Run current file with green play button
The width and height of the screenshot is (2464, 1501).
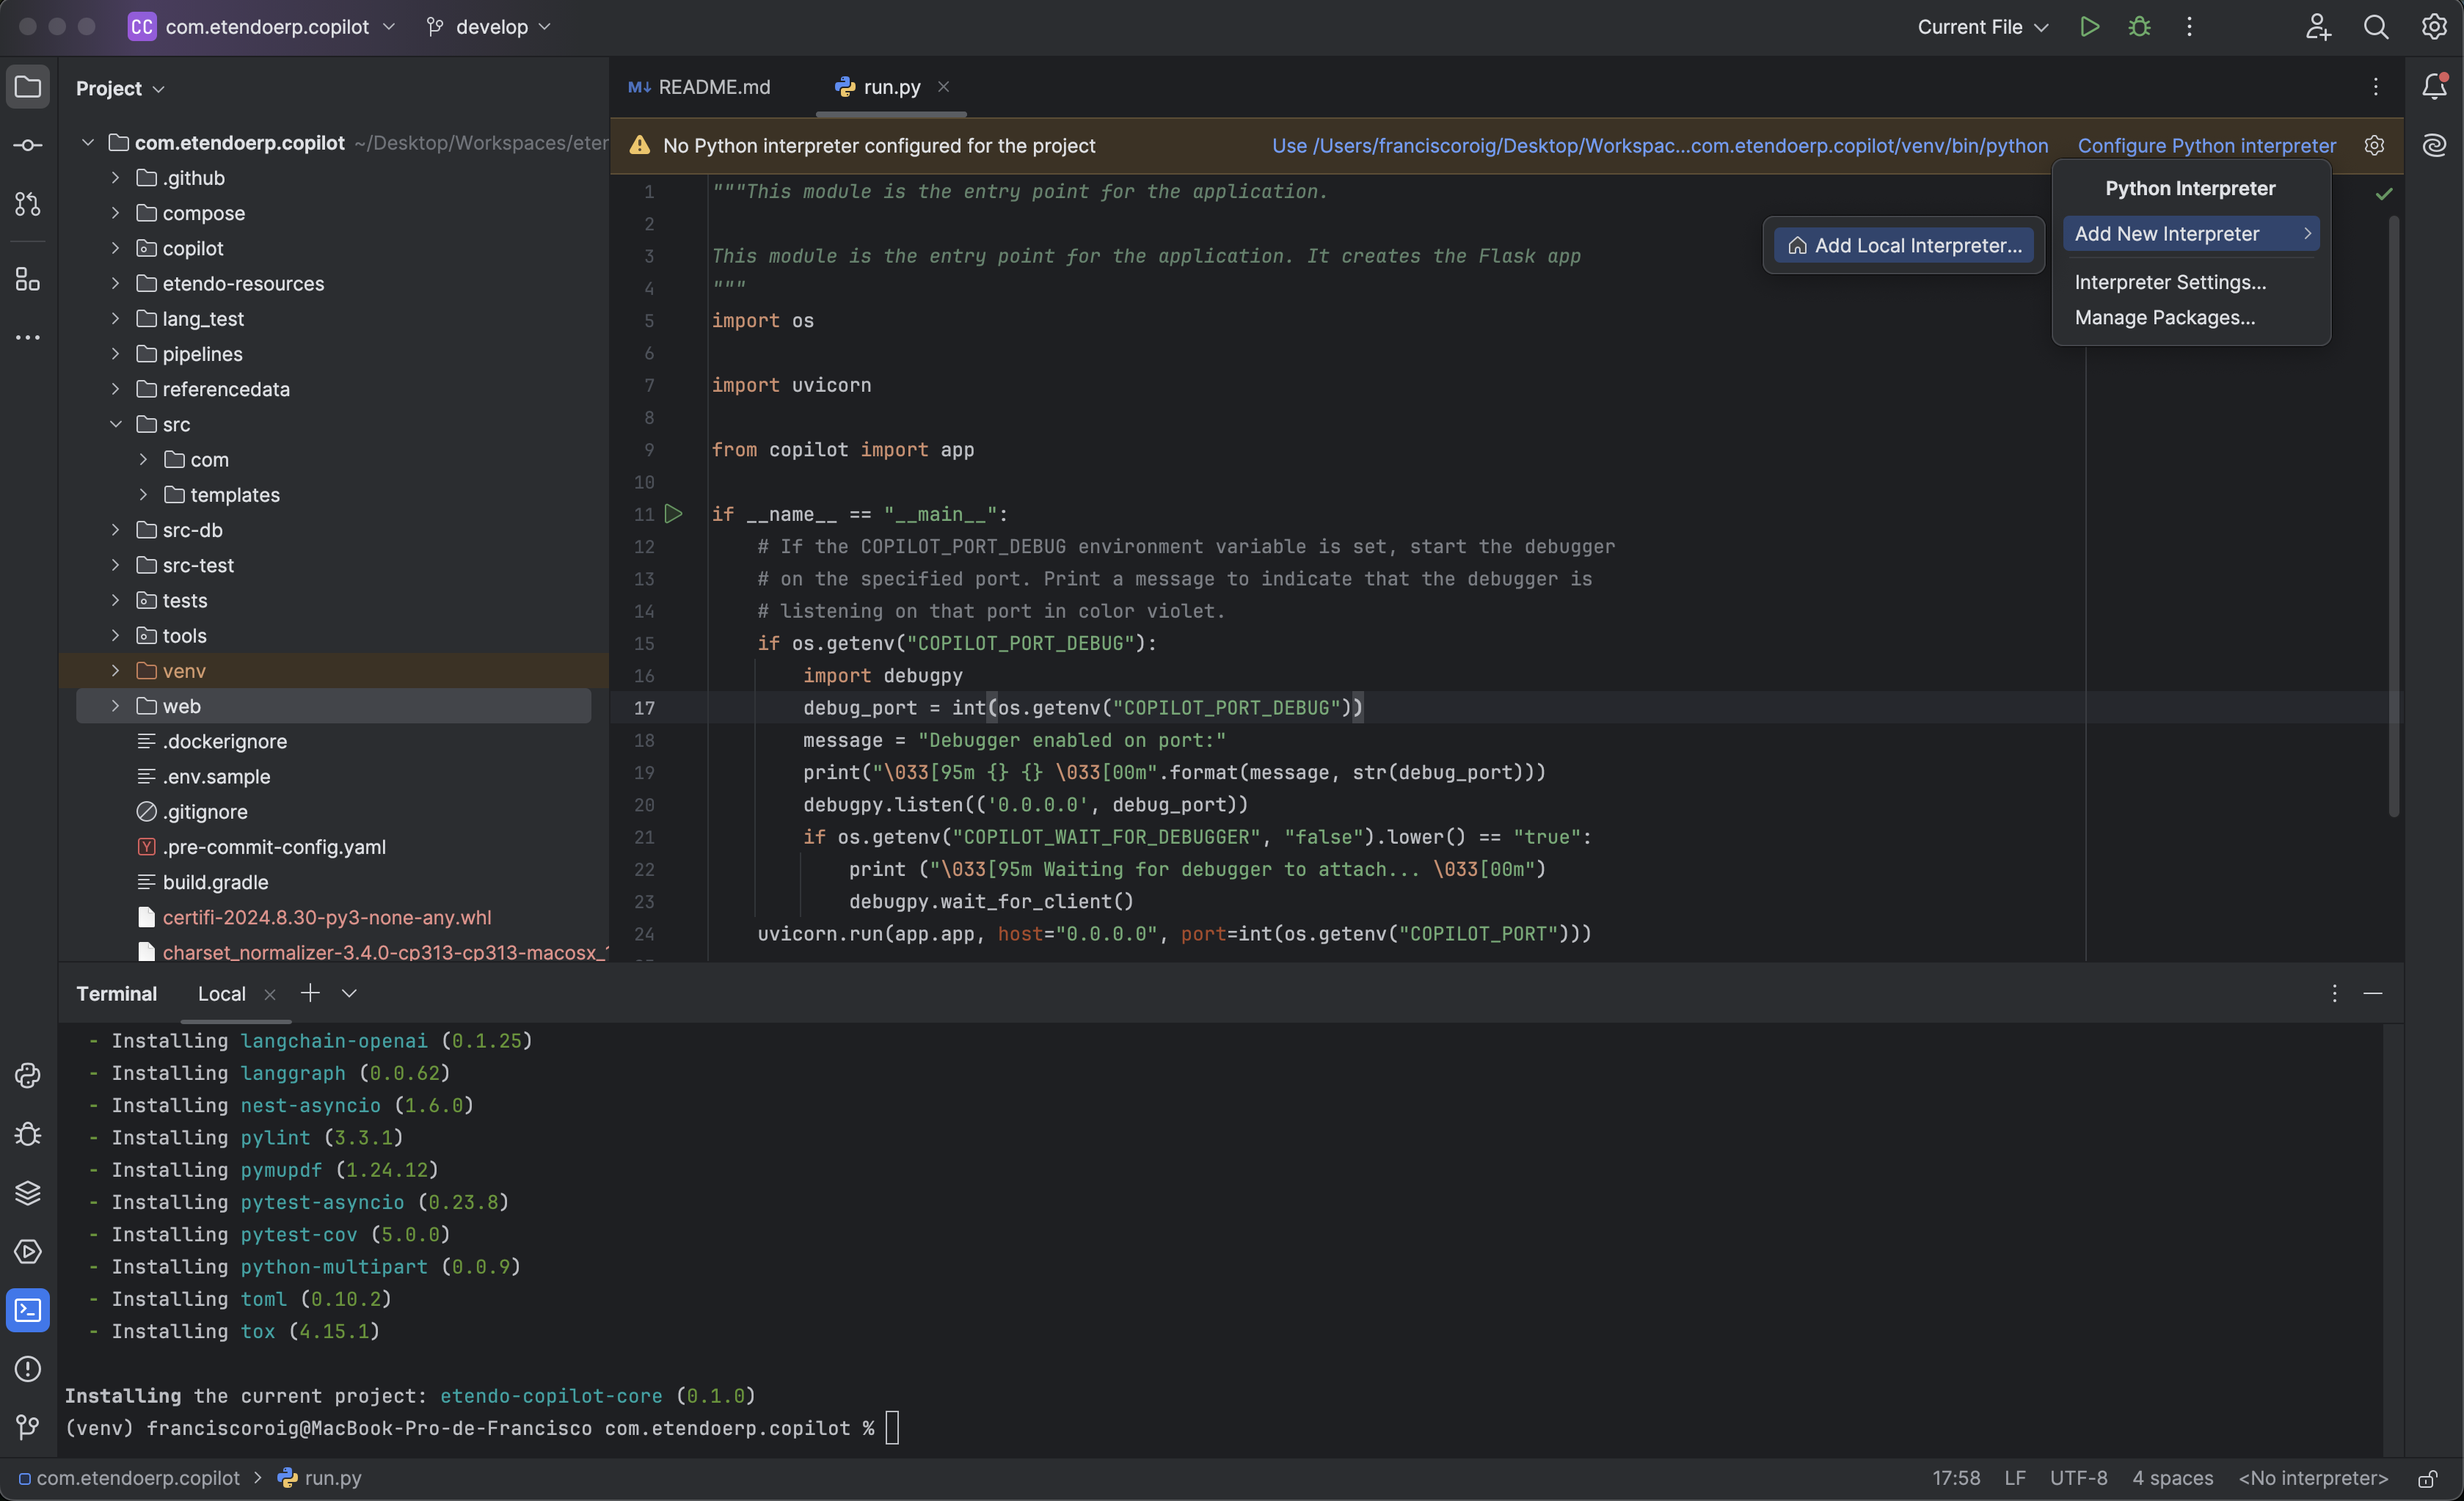(2089, 27)
